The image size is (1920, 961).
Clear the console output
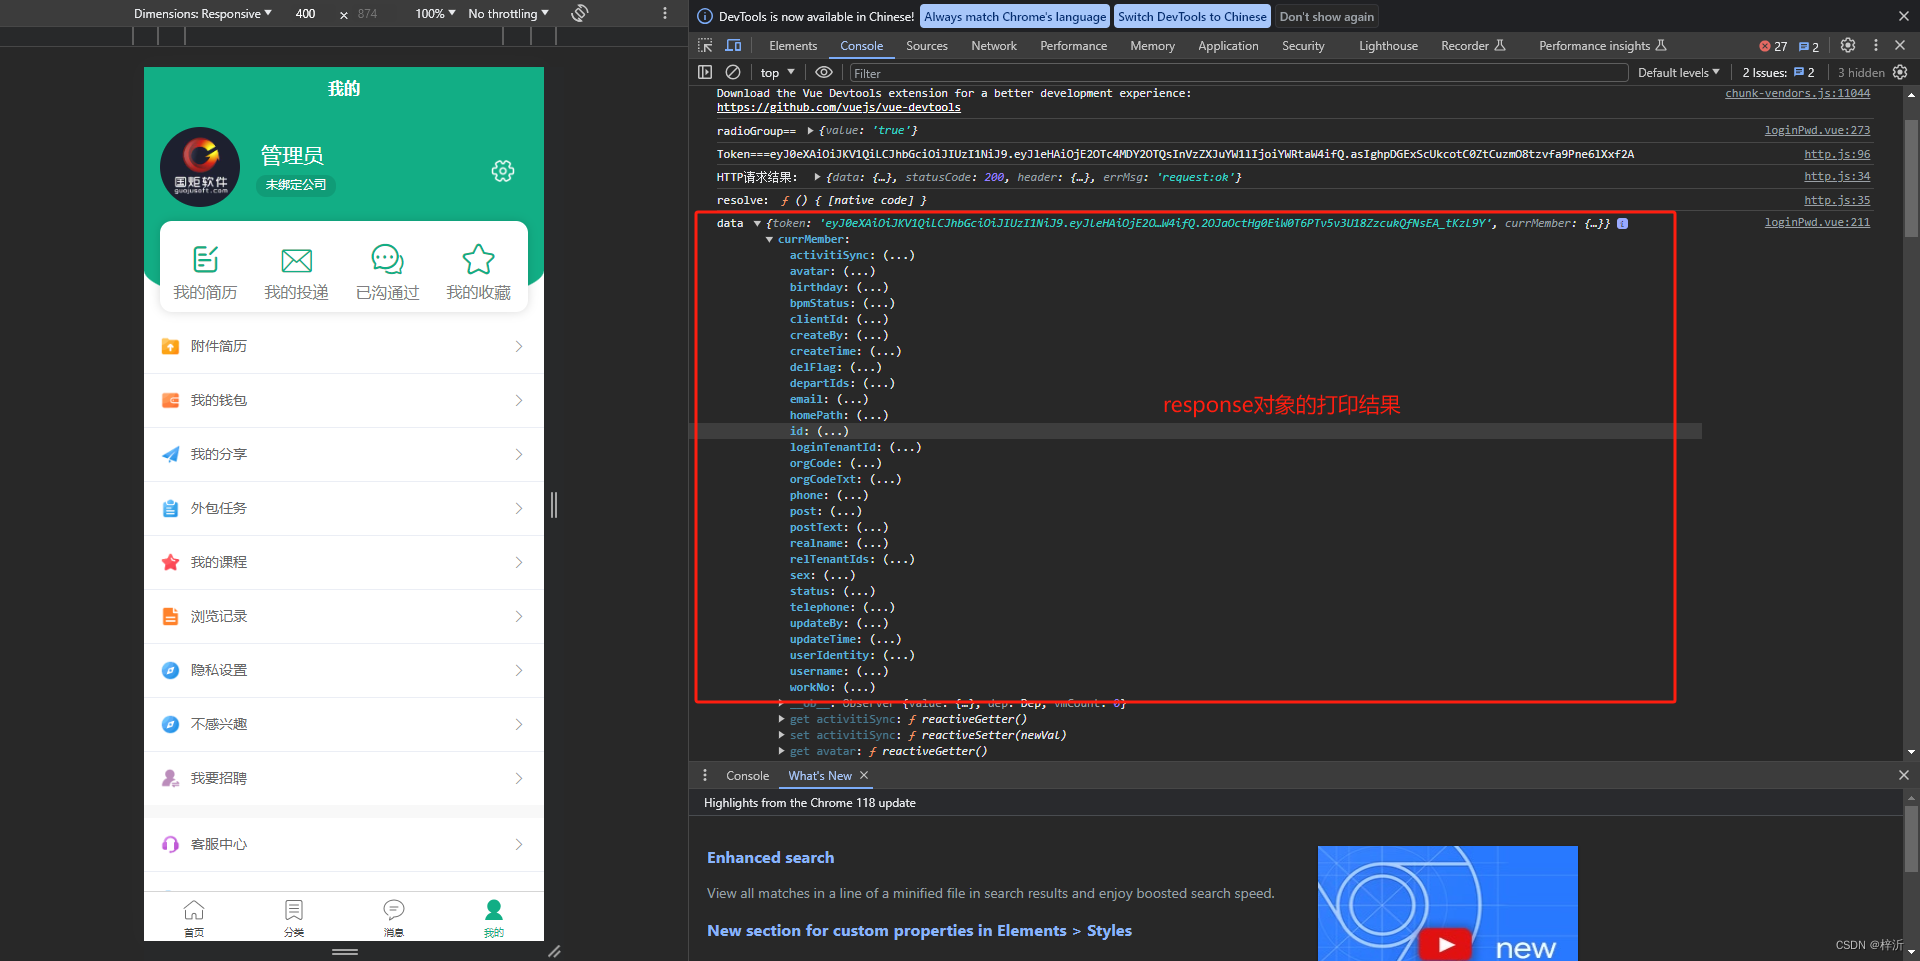pos(732,72)
